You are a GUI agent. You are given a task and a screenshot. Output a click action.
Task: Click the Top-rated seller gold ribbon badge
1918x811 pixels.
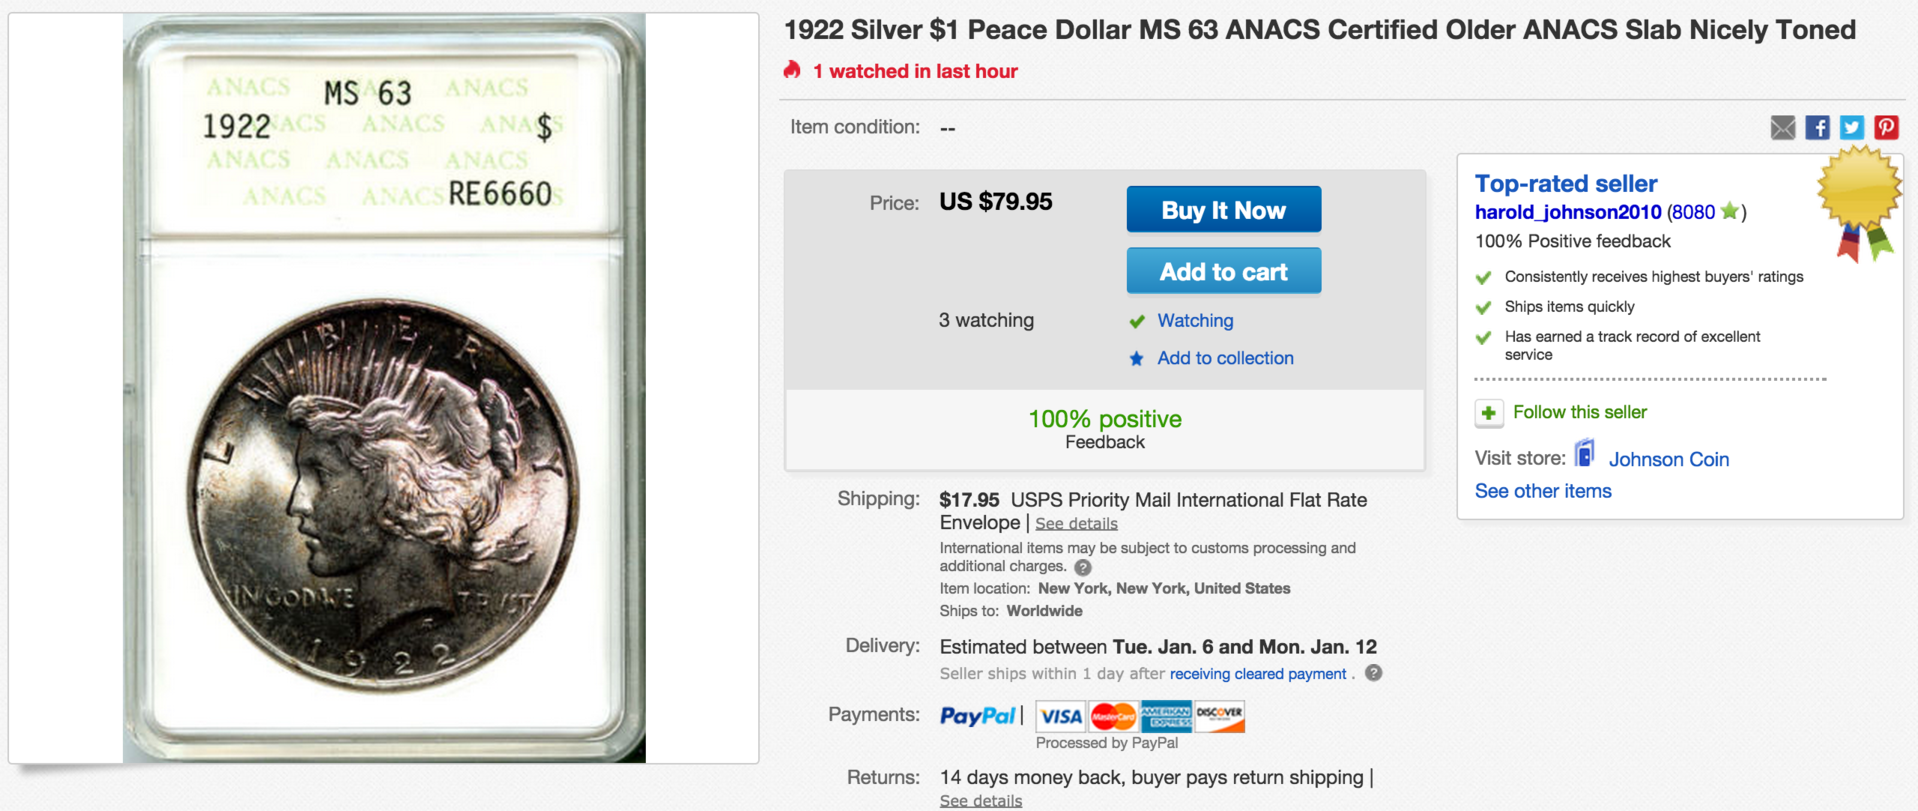[1859, 200]
